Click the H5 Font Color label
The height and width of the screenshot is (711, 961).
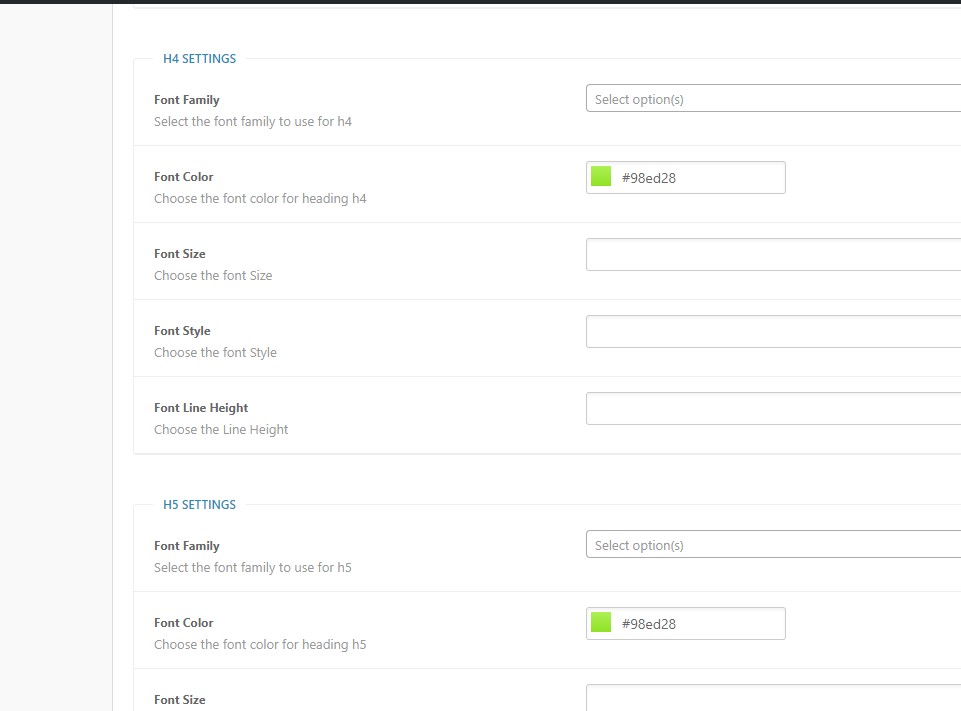[184, 623]
